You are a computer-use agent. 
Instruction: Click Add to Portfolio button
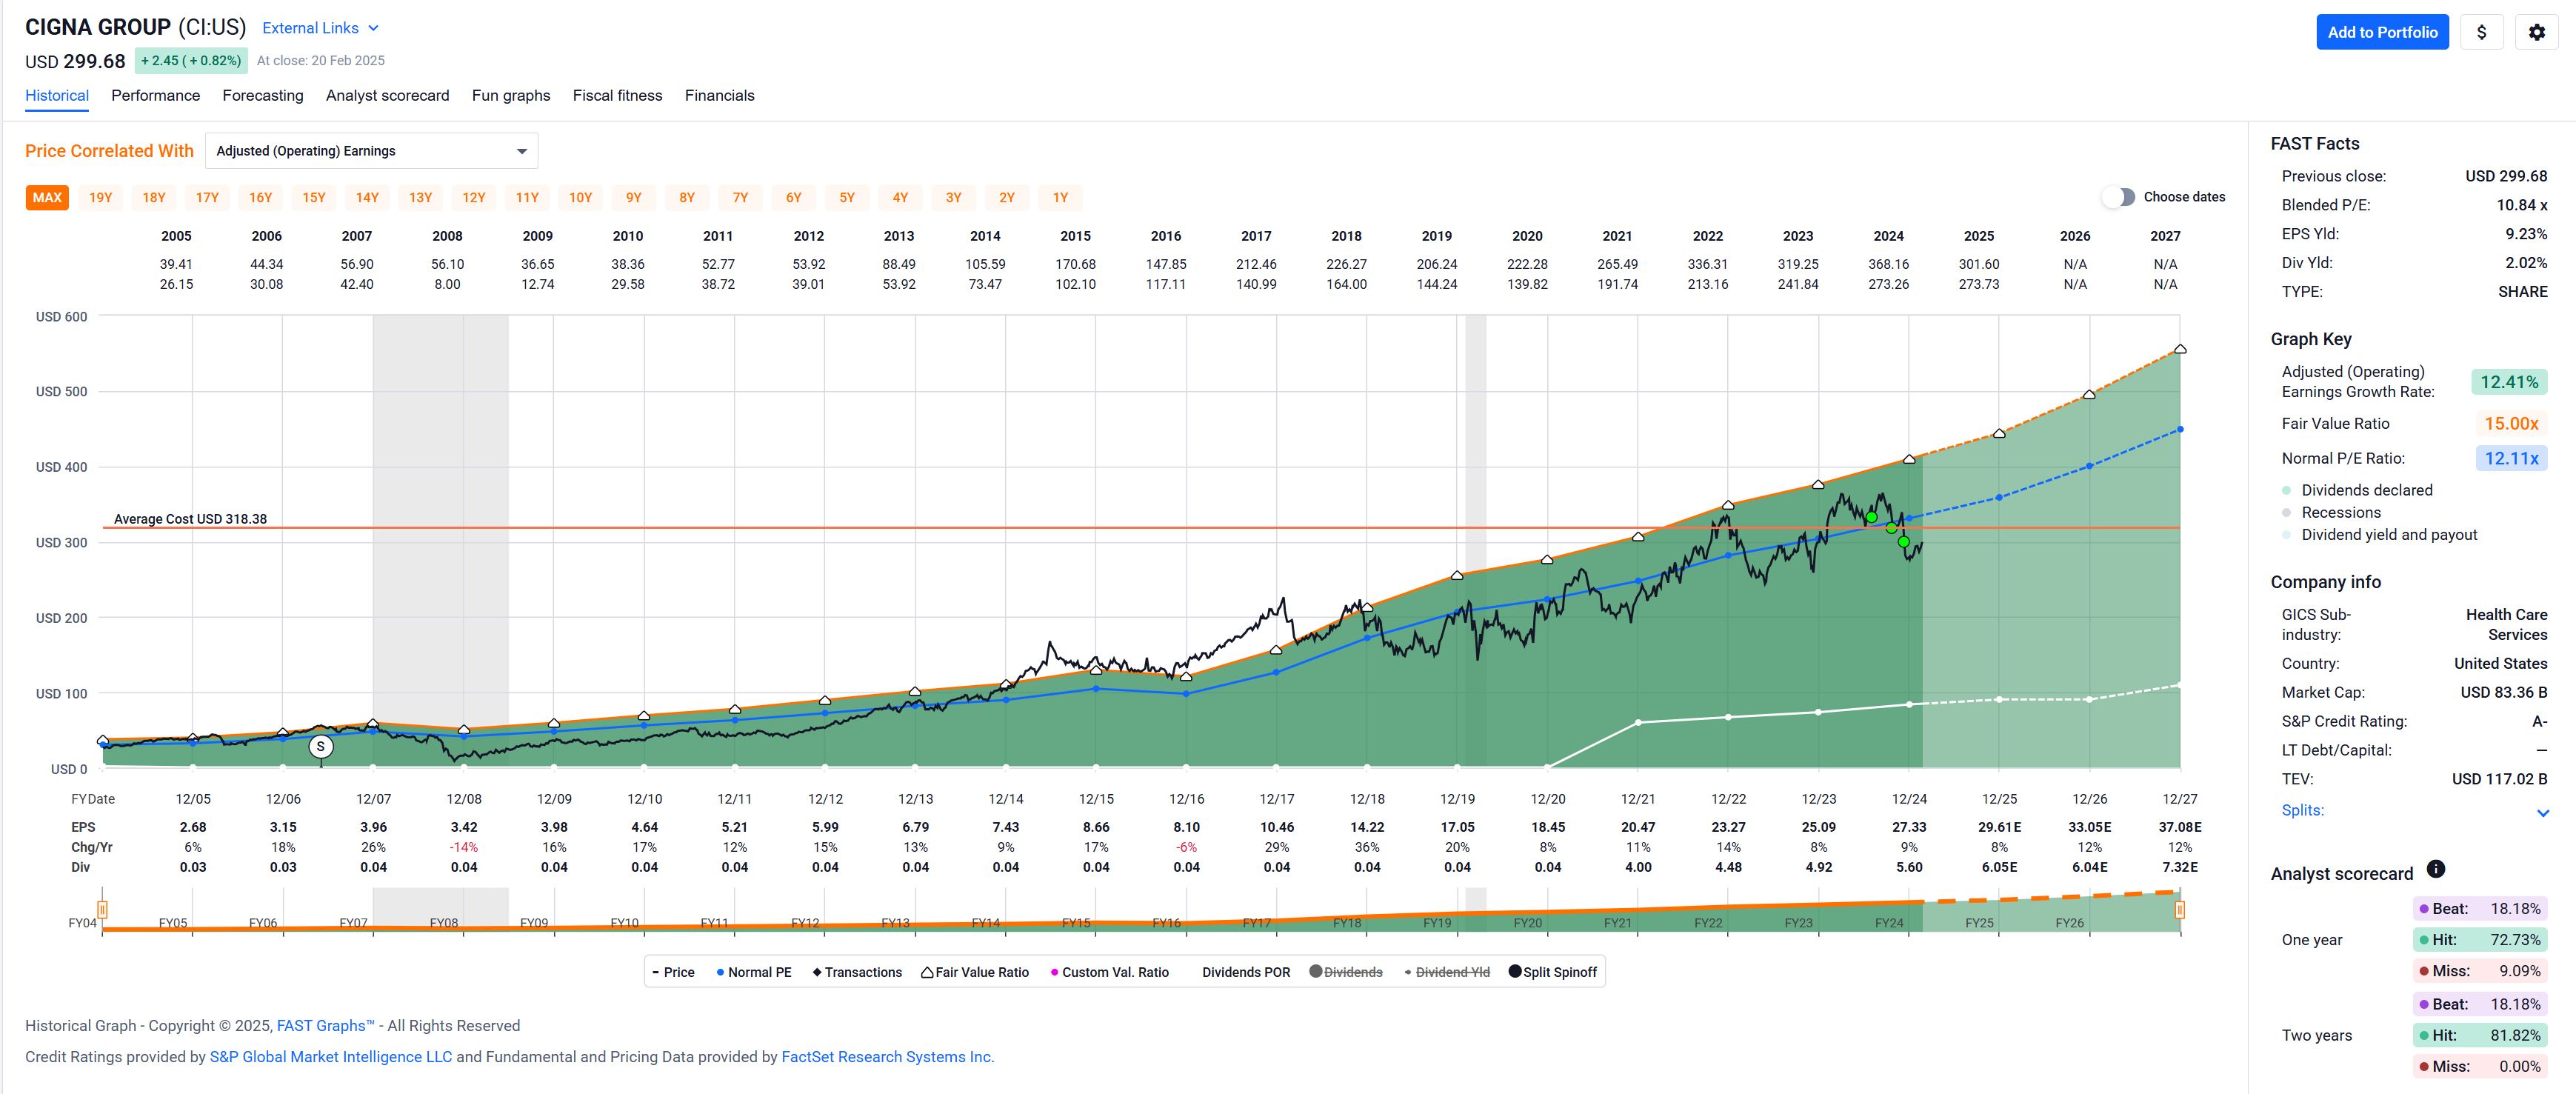2382,32
